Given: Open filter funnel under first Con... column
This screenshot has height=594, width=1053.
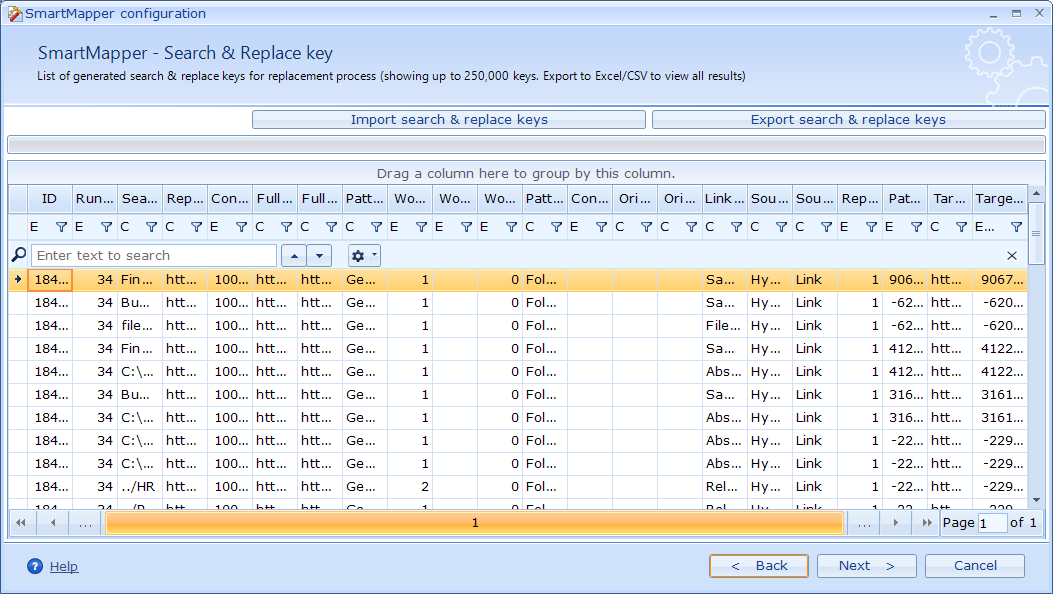Looking at the screenshot, I should [x=241, y=228].
